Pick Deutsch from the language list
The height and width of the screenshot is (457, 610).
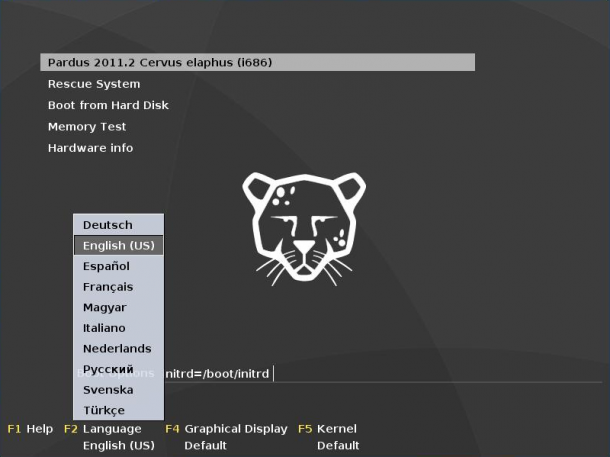coord(118,225)
